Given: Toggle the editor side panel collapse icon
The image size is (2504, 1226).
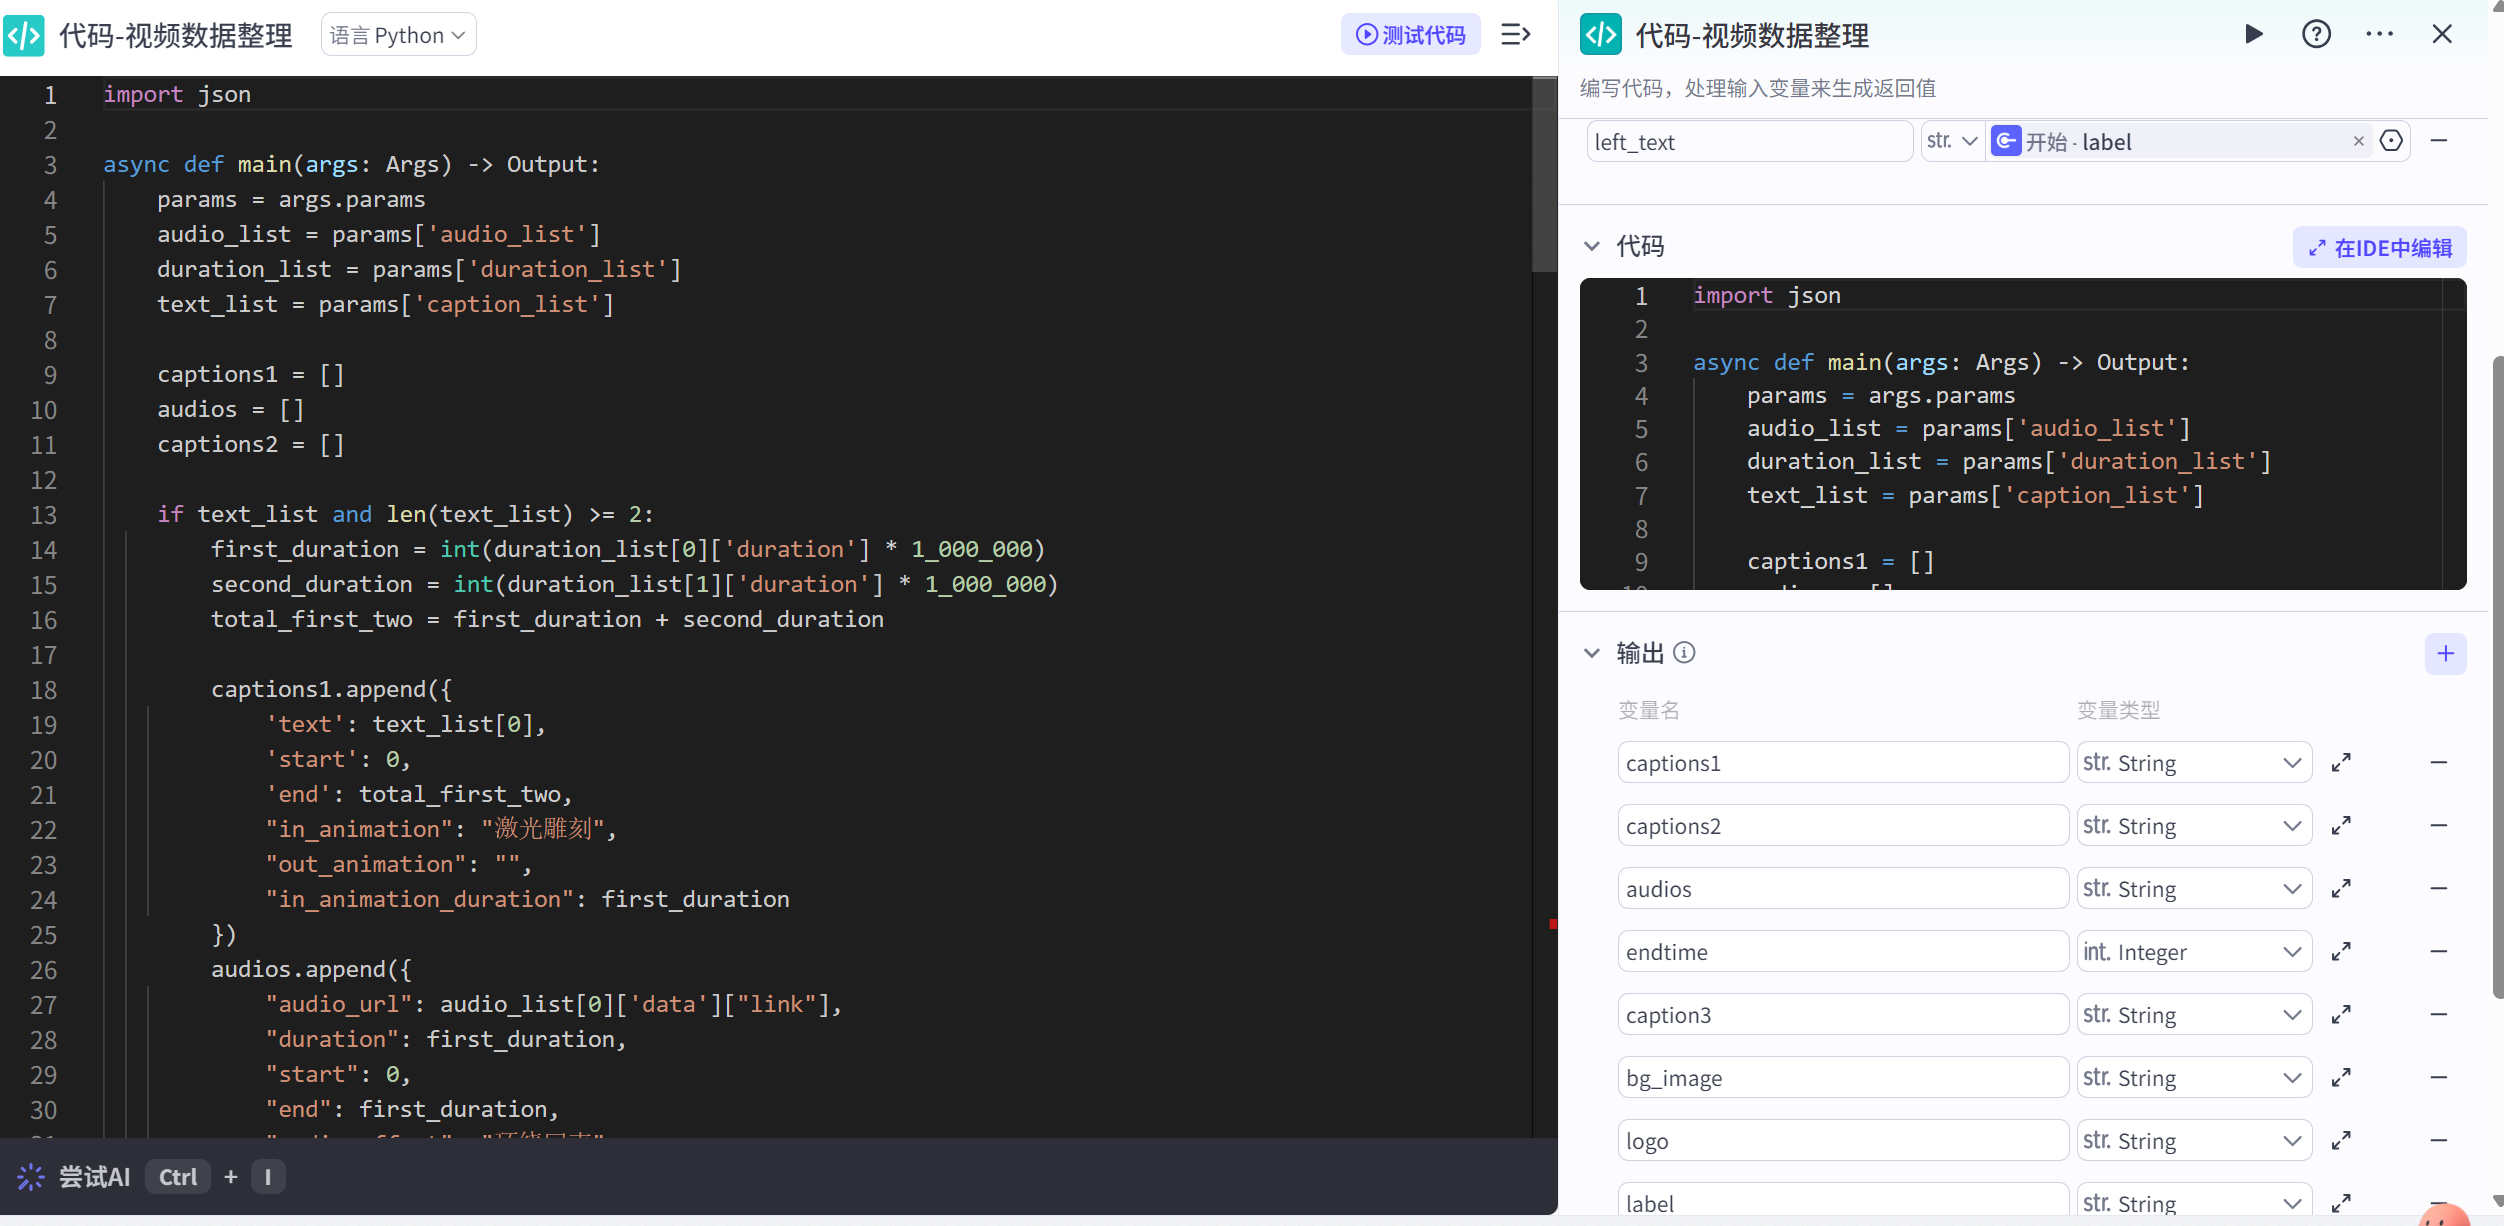Looking at the screenshot, I should coord(1515,35).
